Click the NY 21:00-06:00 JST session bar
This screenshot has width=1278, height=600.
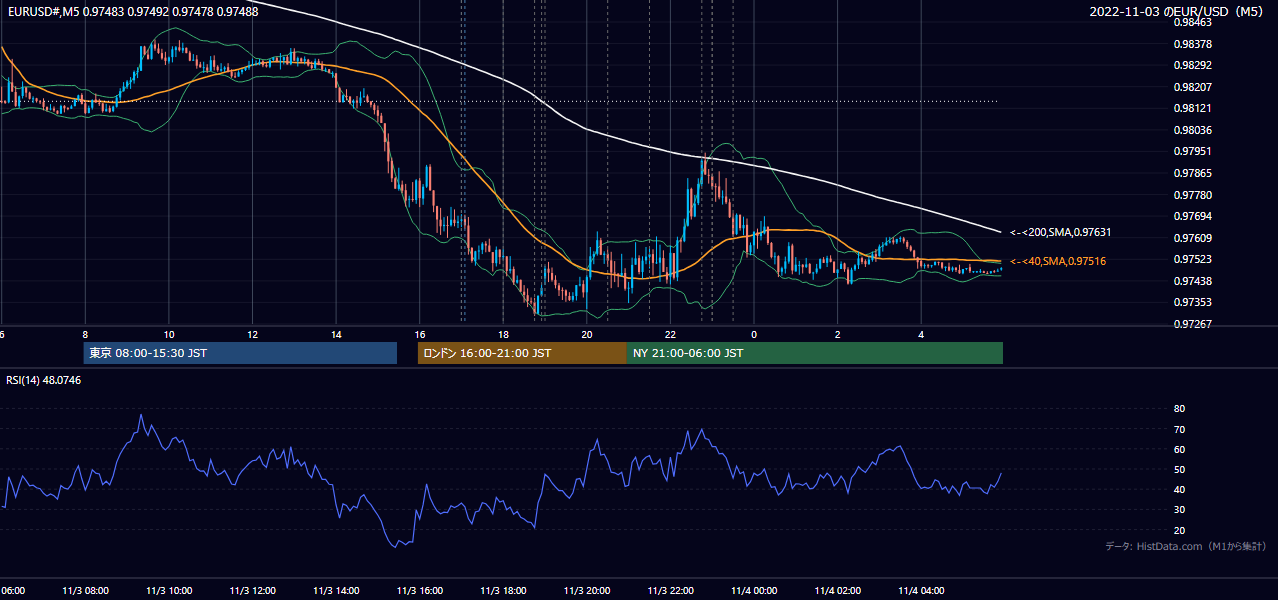pyautogui.click(x=815, y=353)
